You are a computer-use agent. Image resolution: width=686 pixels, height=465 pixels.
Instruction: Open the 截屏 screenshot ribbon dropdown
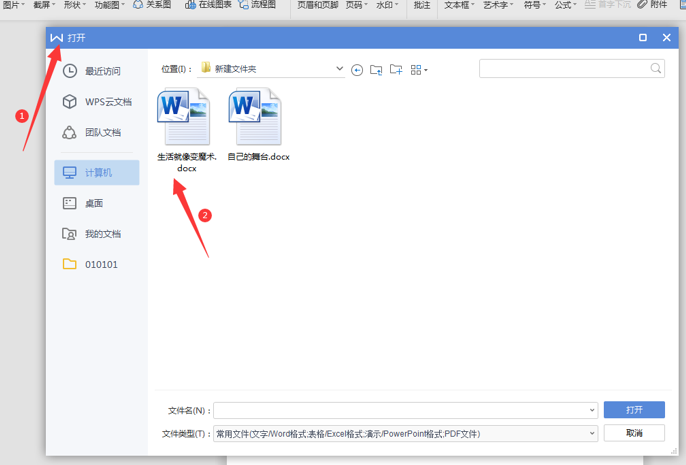[x=44, y=5]
